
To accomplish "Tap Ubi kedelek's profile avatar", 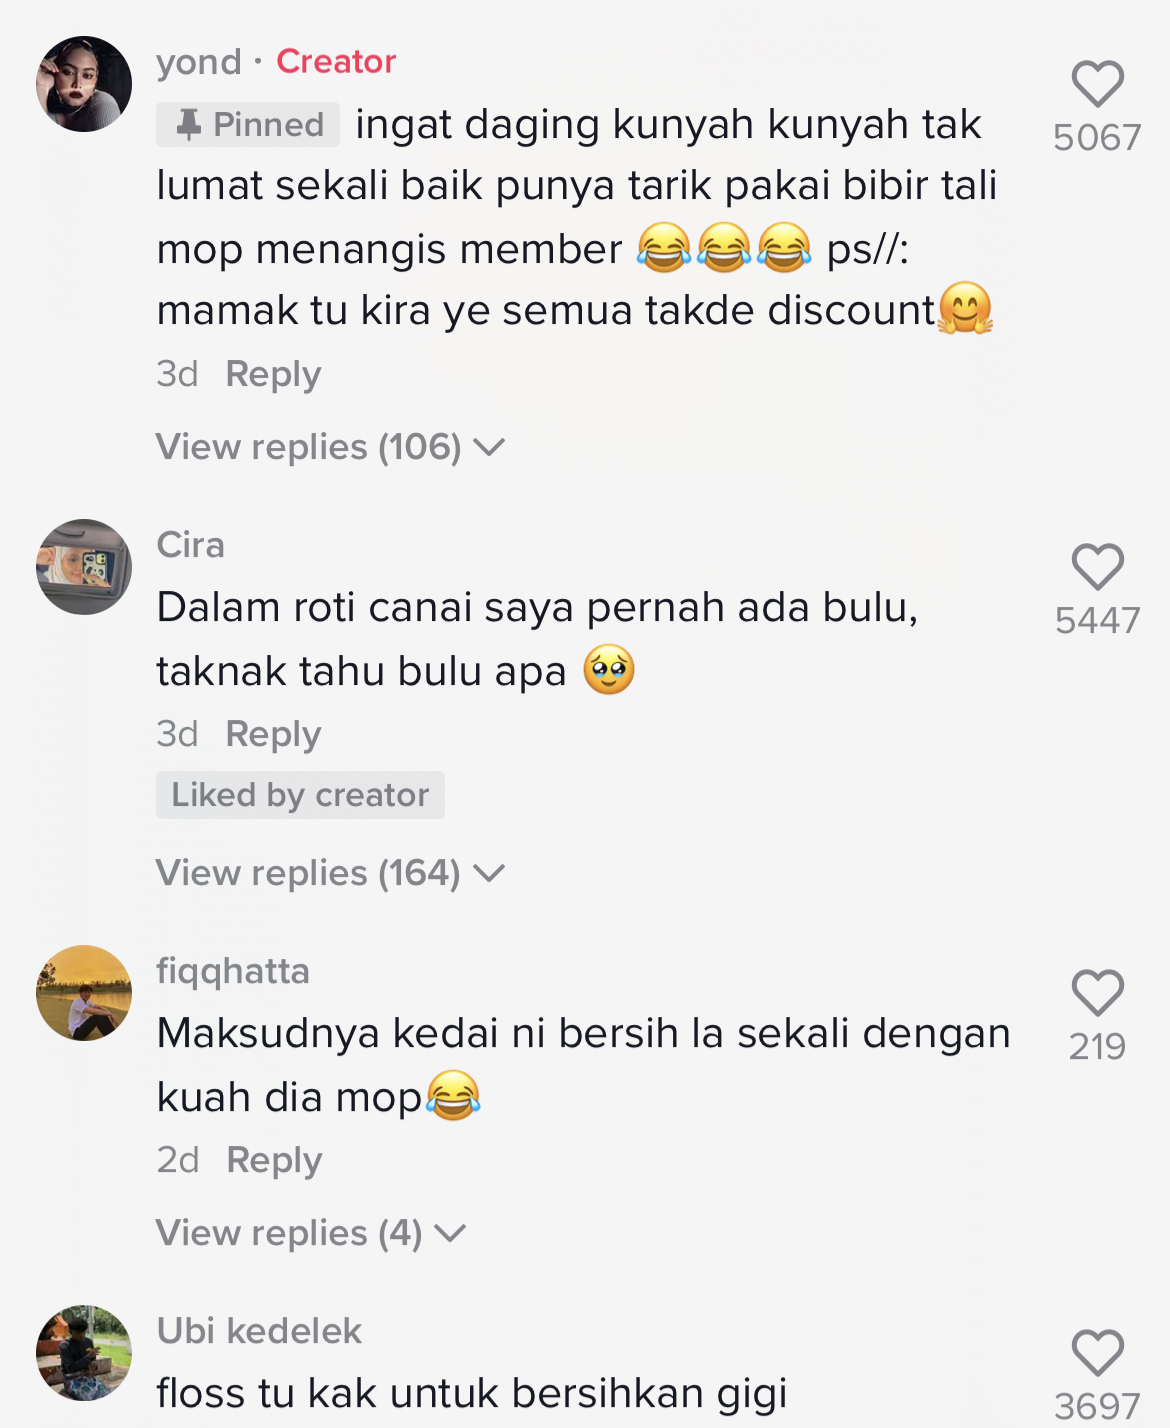I will pos(84,1353).
